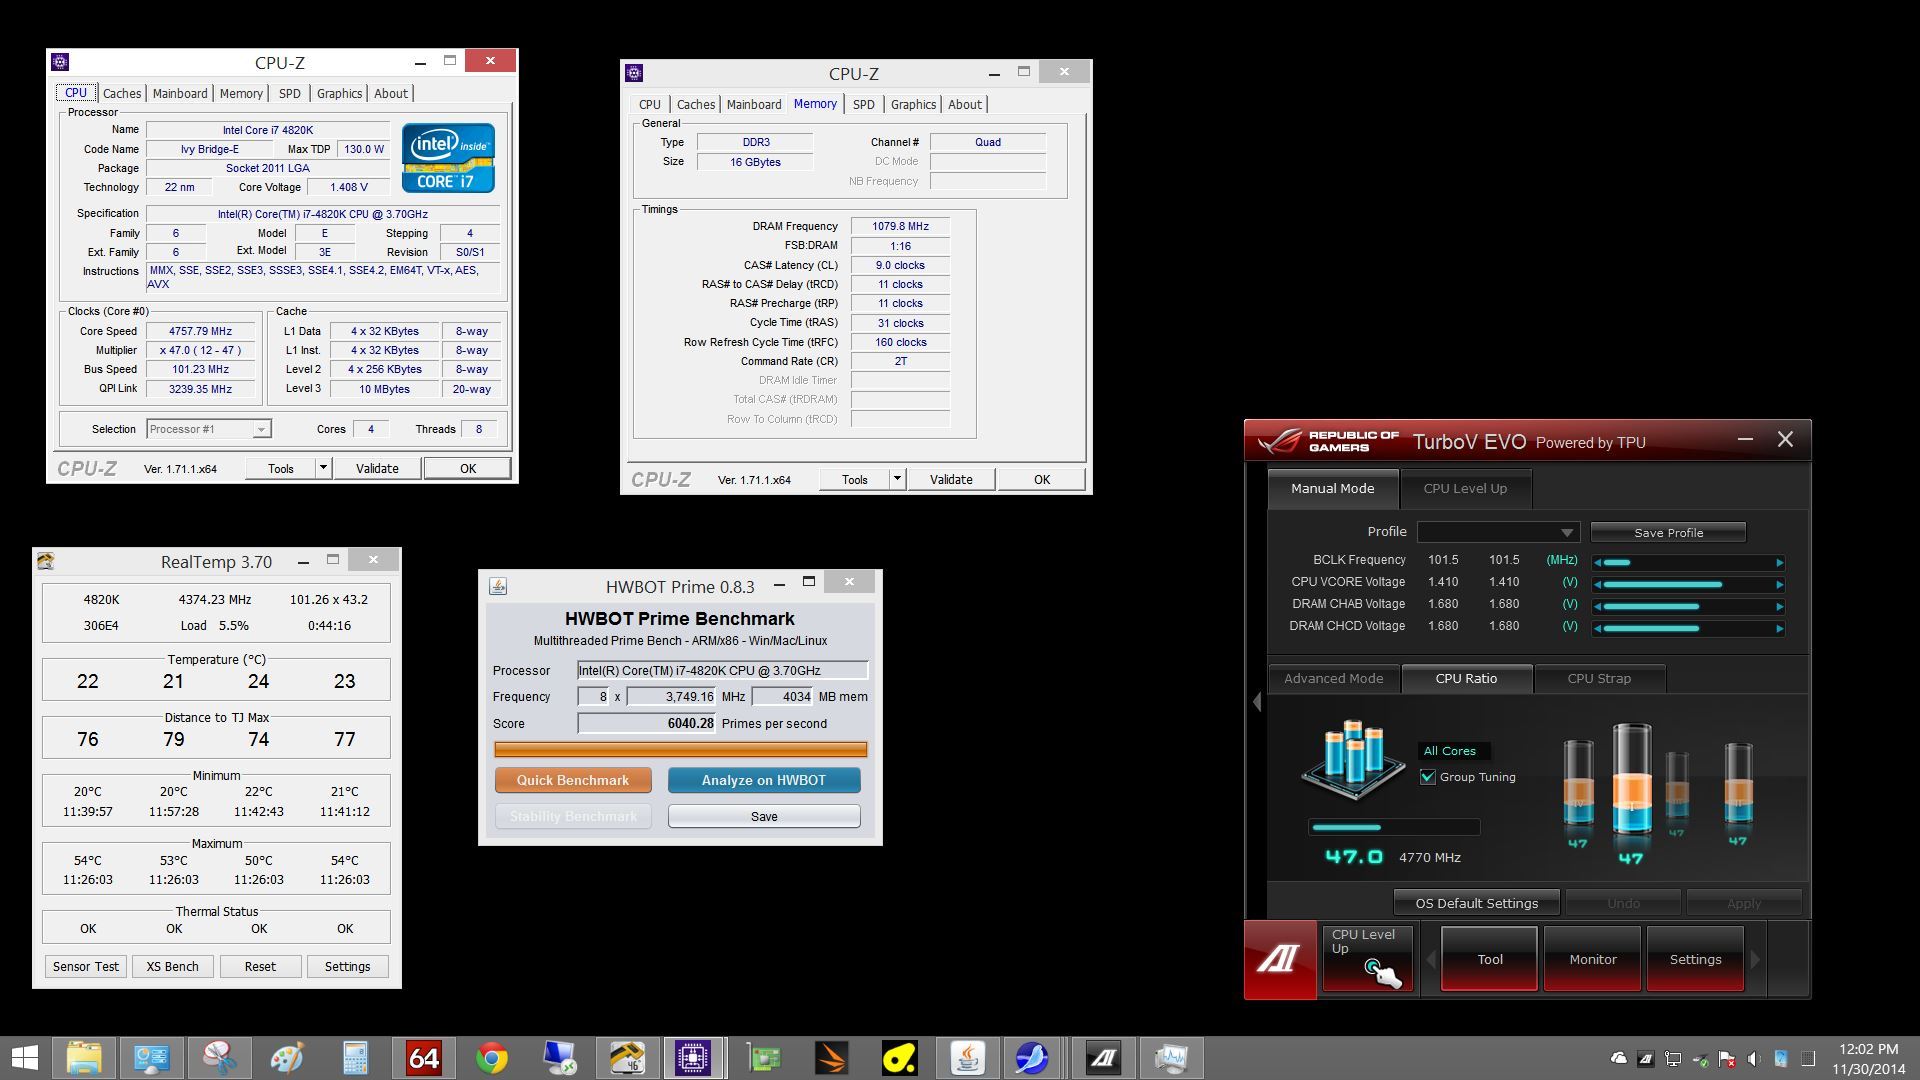1920x1080 pixels.
Task: Click HWBOT Prime orange progress bar
Action: (680, 749)
